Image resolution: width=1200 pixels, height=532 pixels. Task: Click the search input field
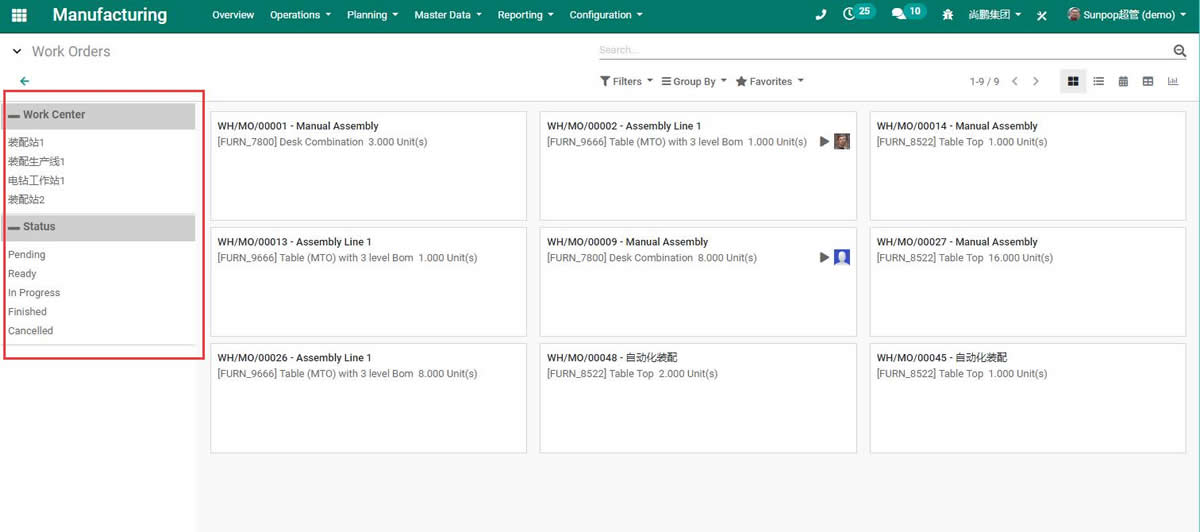click(x=880, y=50)
